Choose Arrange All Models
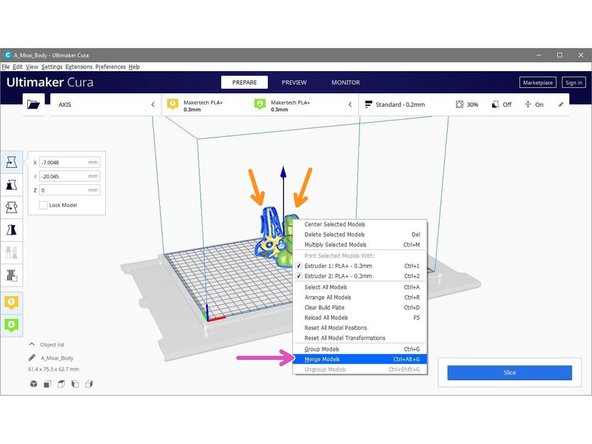Screen dimensions: 592x444 360,297
